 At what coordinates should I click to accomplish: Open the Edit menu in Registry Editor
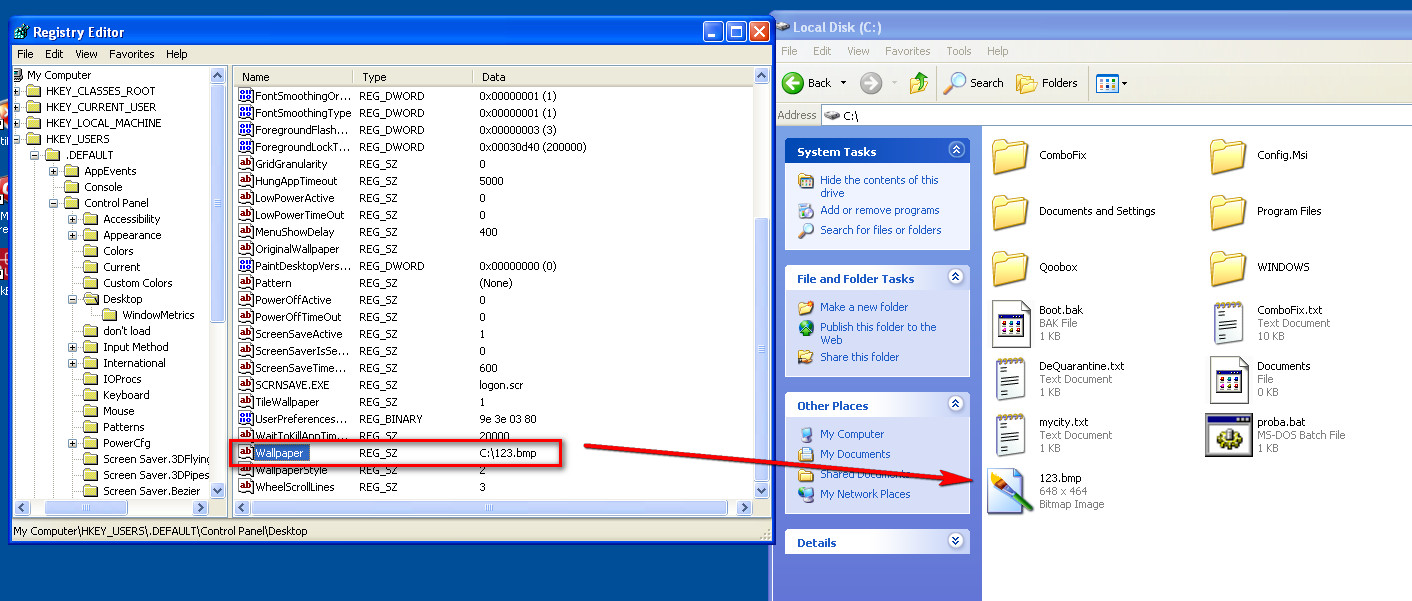pos(54,54)
